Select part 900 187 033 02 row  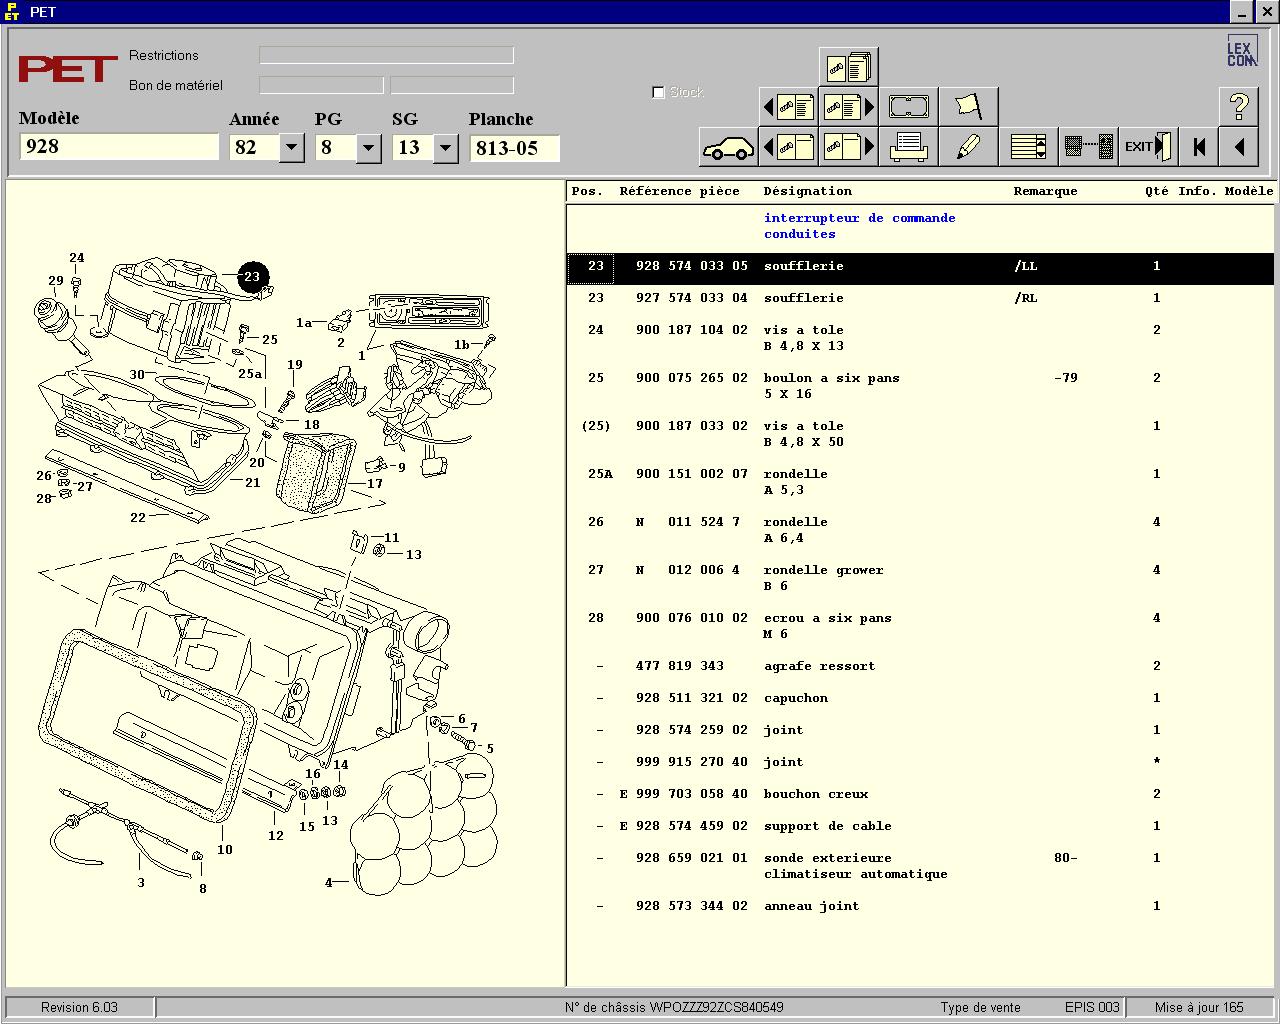[921, 434]
